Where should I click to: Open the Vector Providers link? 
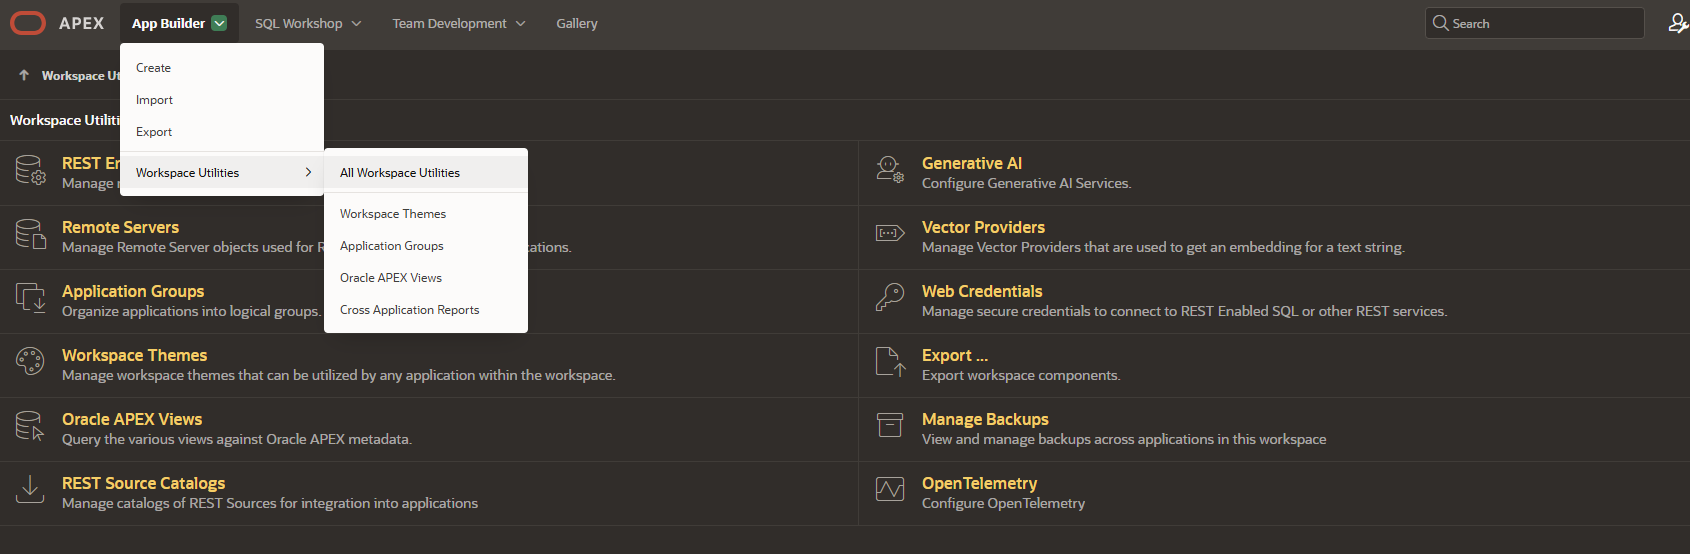983,227
